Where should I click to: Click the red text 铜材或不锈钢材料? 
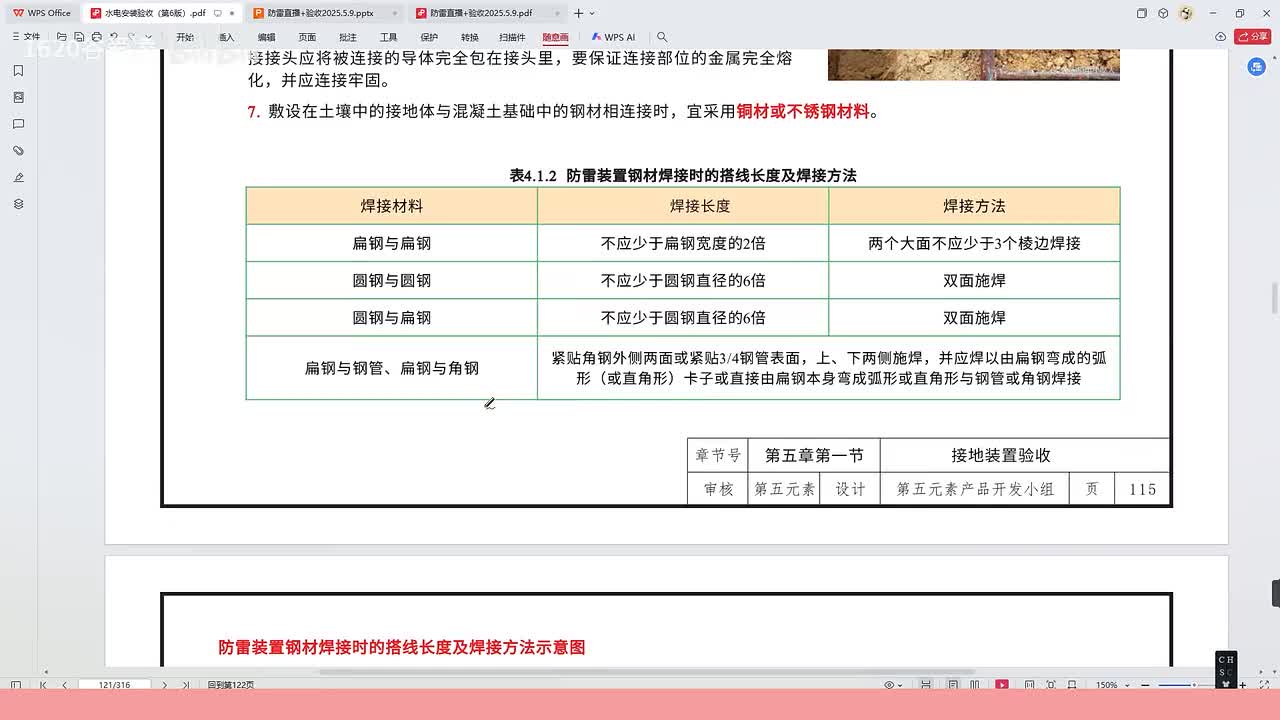pos(803,112)
